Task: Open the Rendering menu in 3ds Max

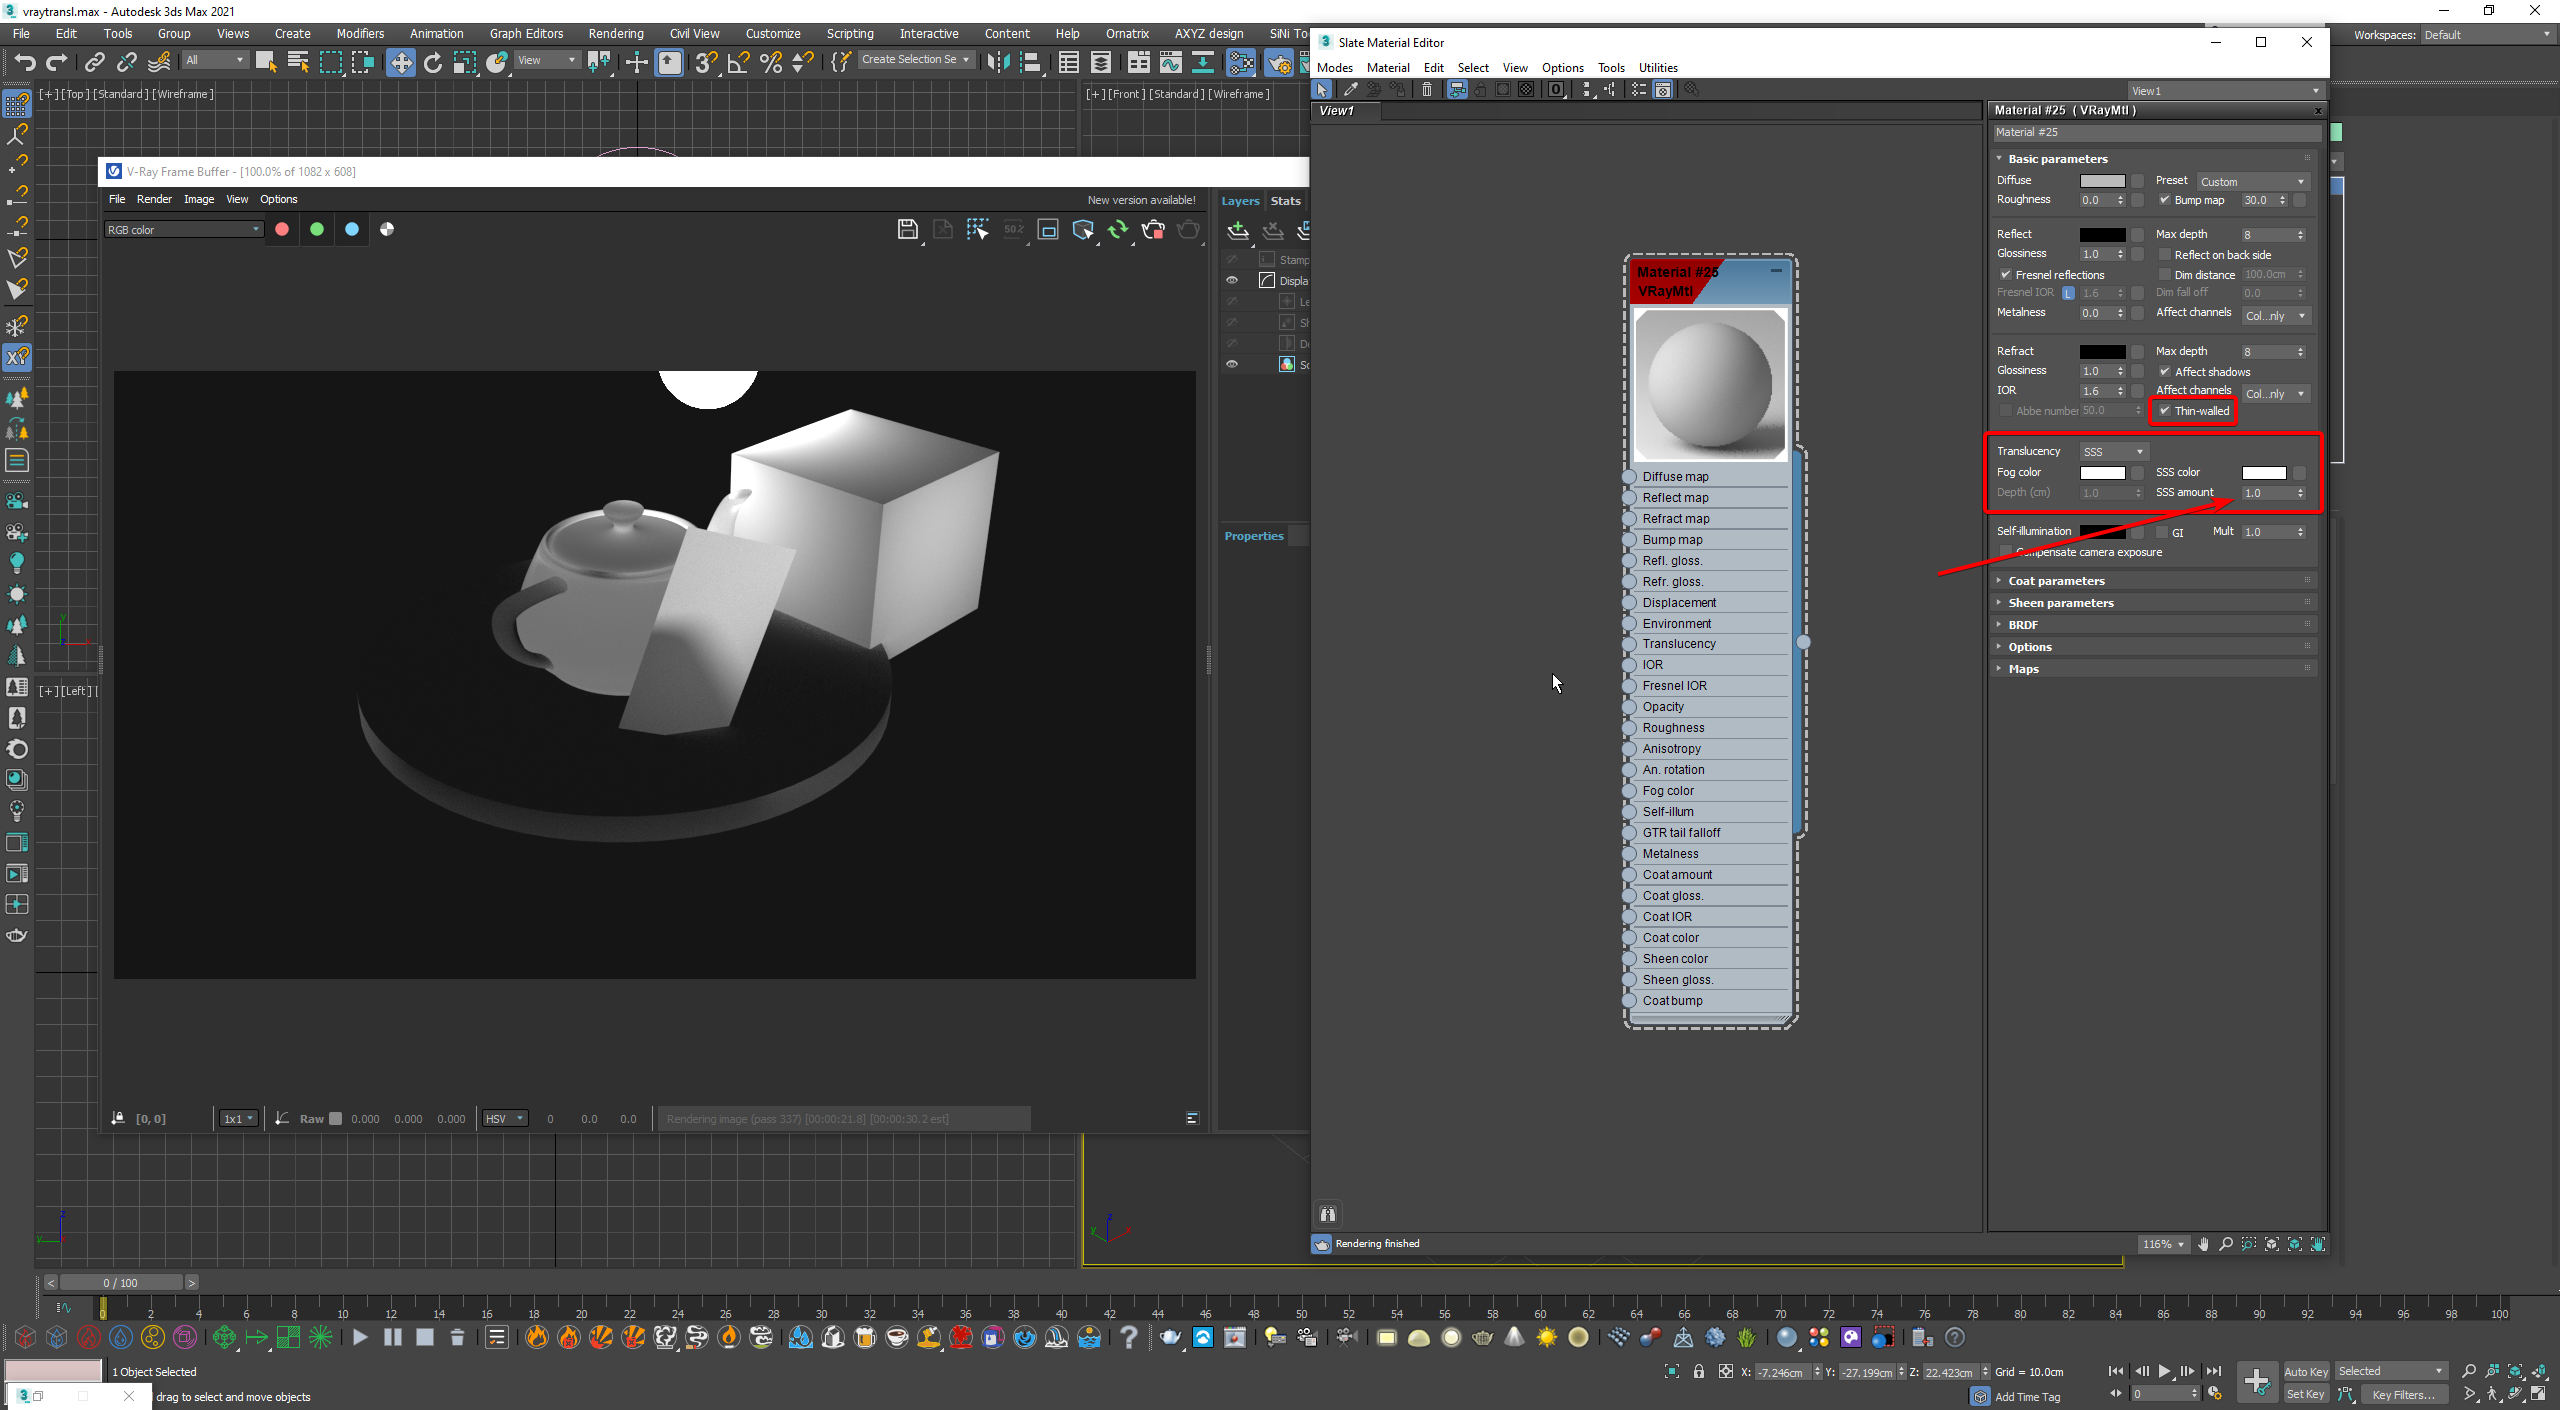Action: 615,34
